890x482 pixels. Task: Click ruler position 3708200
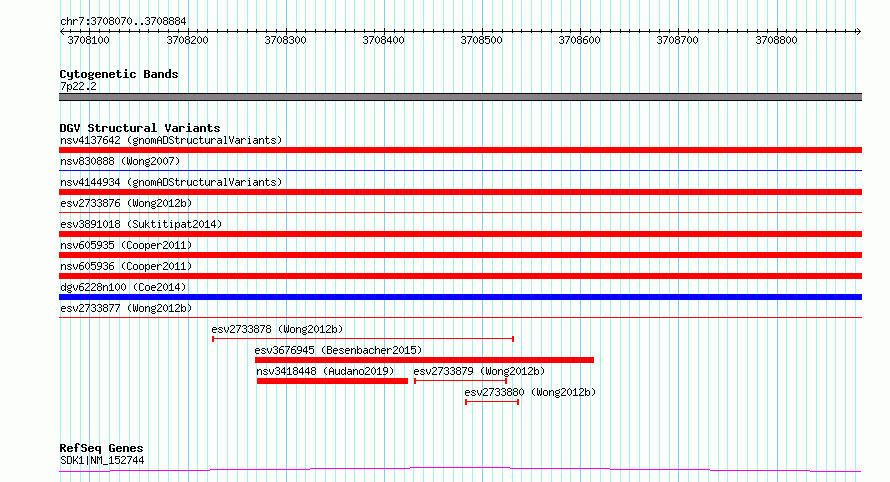(187, 40)
